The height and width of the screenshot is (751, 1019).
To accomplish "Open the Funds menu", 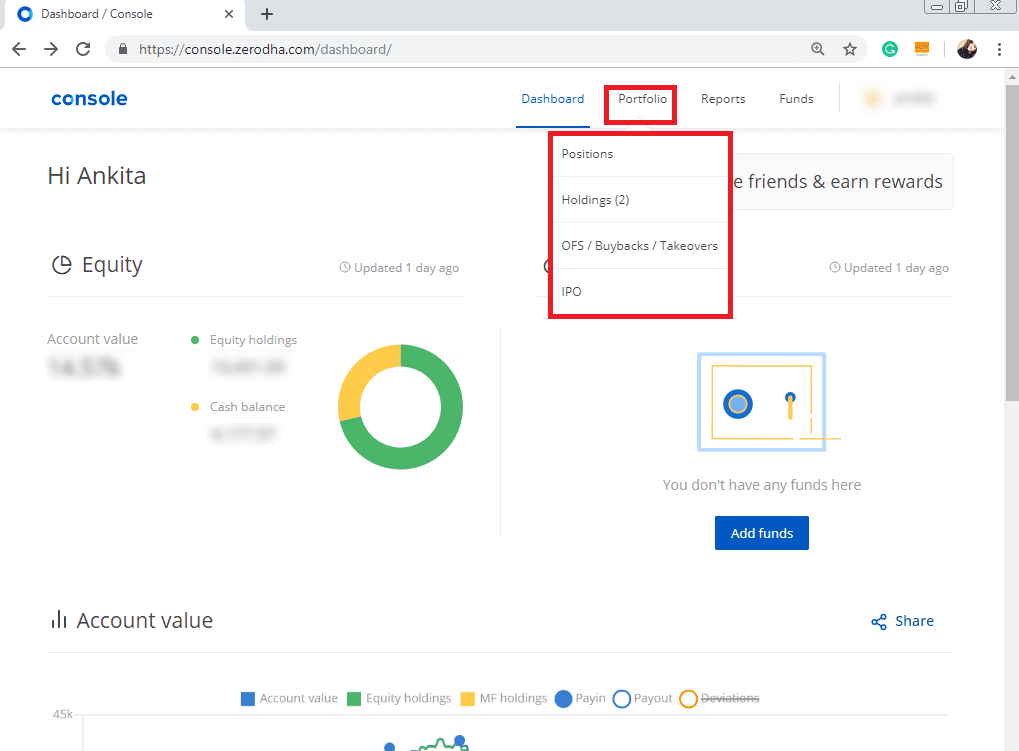I will 796,99.
